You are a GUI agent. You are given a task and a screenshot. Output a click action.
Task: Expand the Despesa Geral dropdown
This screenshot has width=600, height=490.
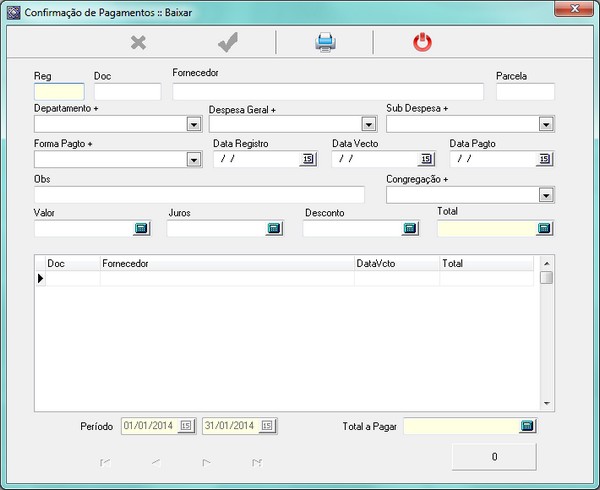[369, 124]
